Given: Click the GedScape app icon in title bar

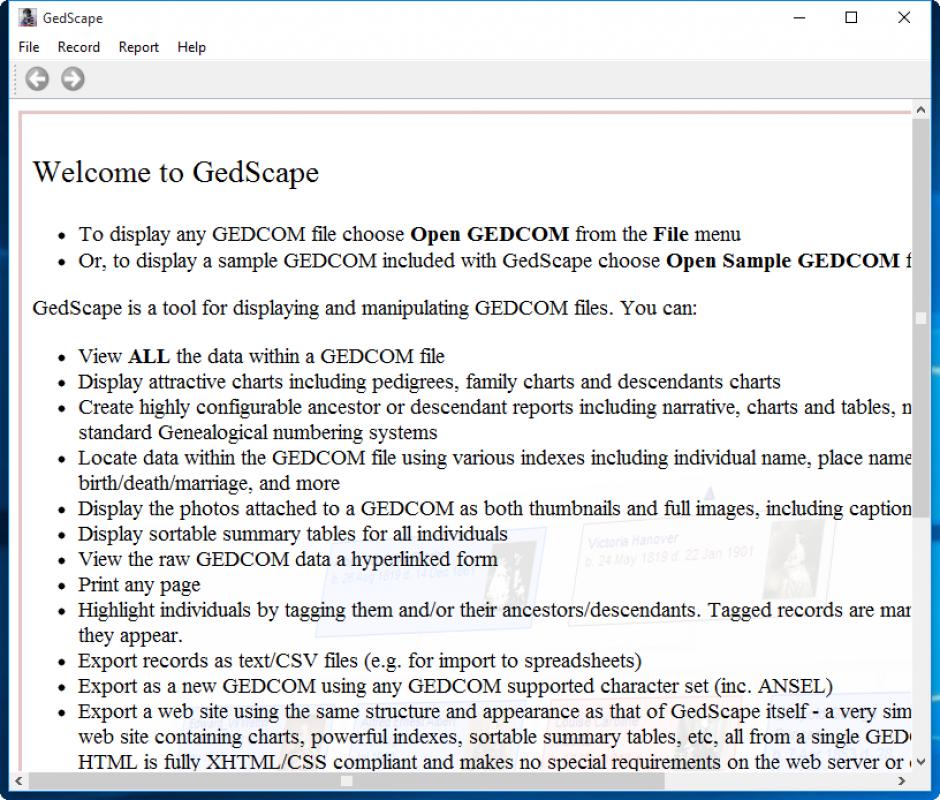Looking at the screenshot, I should (x=28, y=18).
